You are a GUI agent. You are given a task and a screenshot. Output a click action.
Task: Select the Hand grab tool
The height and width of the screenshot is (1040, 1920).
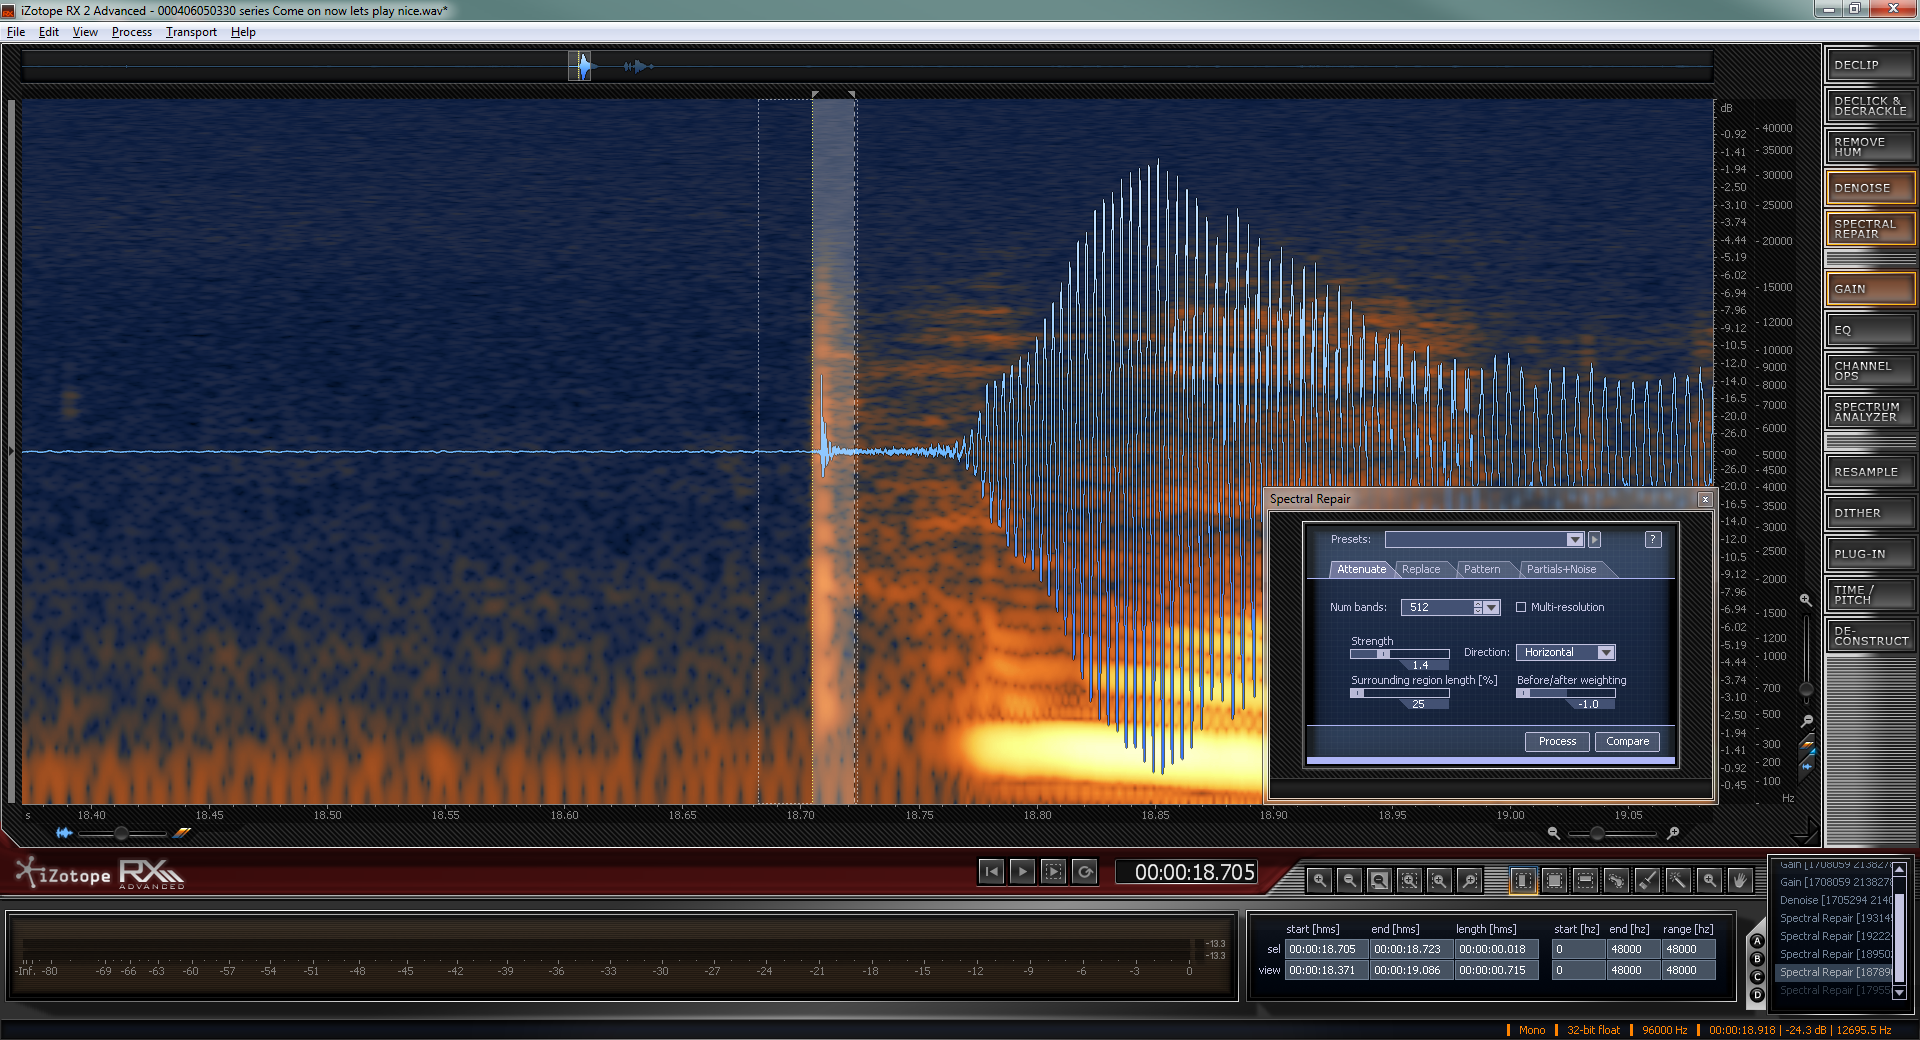1740,880
